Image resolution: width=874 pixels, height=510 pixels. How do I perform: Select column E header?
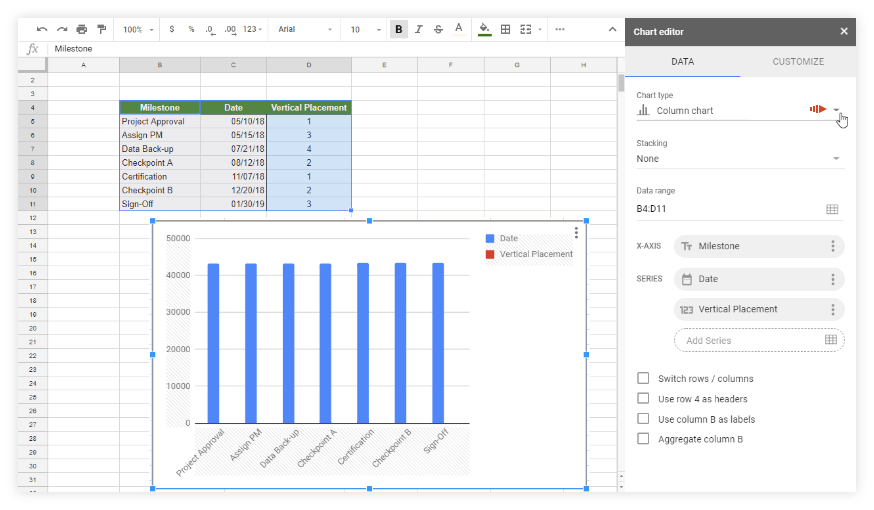click(384, 65)
